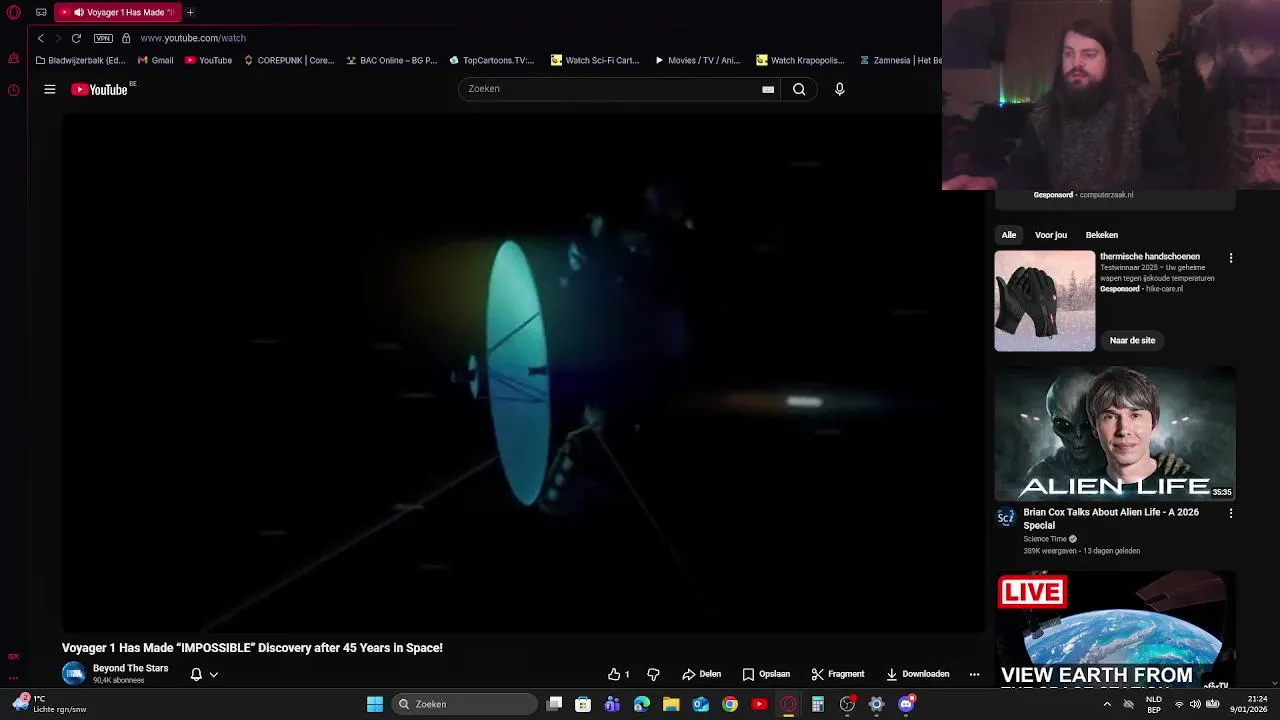1280x720 pixels.
Task: Select the Alle filter chip
Action: click(x=1009, y=235)
